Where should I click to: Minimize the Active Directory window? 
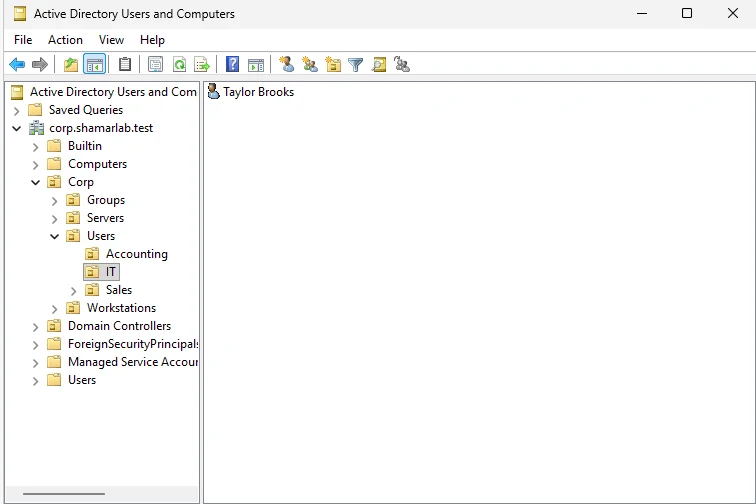(x=642, y=14)
